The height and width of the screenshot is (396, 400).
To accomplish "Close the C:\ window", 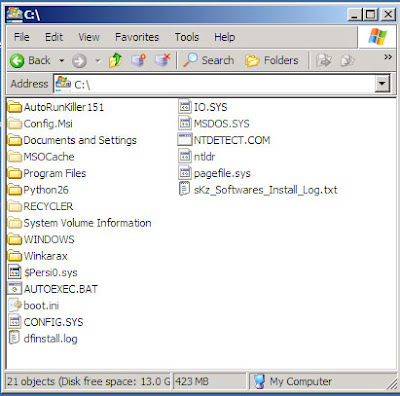I will (x=388, y=14).
